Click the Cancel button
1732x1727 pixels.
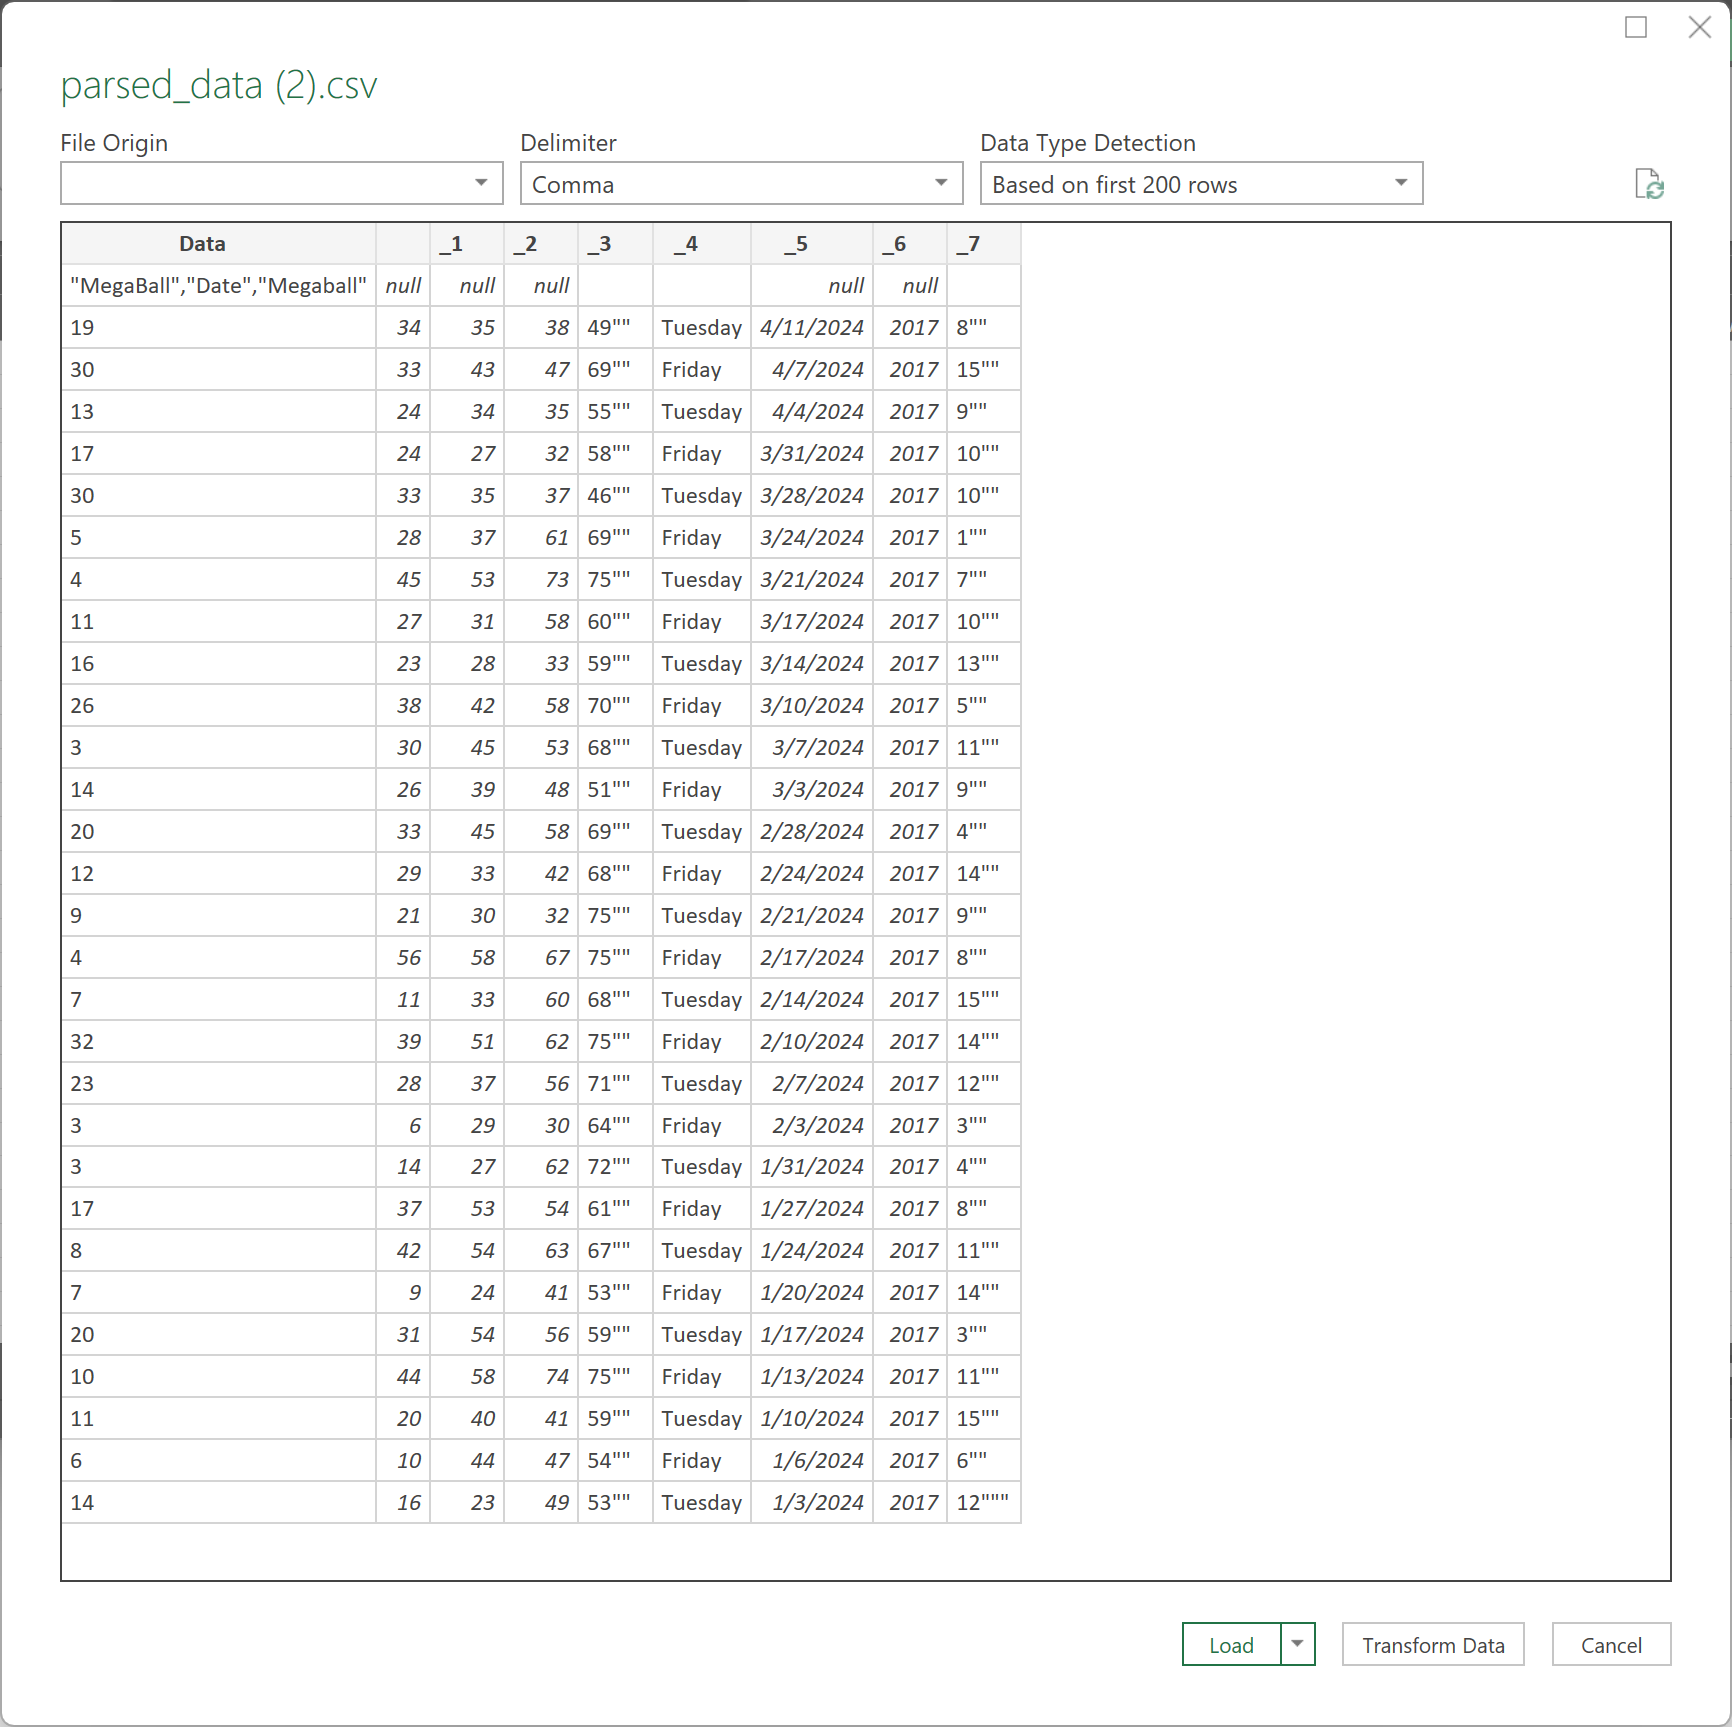[x=1611, y=1644]
